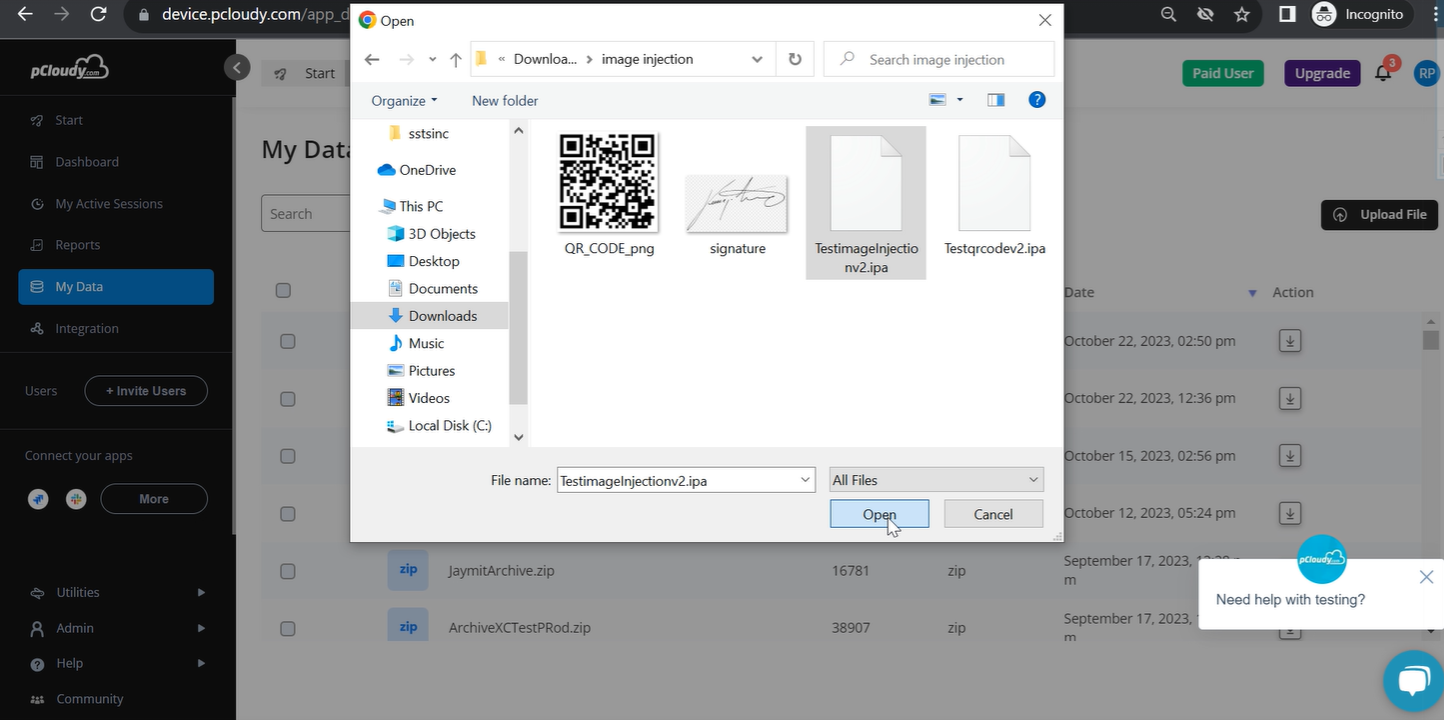Screen dimensions: 1444x720
Task: Close the Need help with testing popup
Action: click(1426, 577)
